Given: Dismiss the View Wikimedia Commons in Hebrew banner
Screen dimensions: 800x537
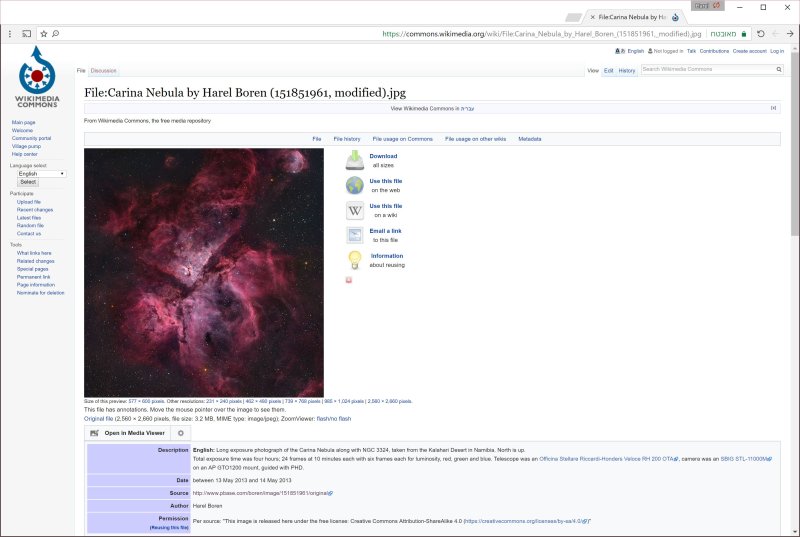Looking at the screenshot, I should (x=773, y=108).
